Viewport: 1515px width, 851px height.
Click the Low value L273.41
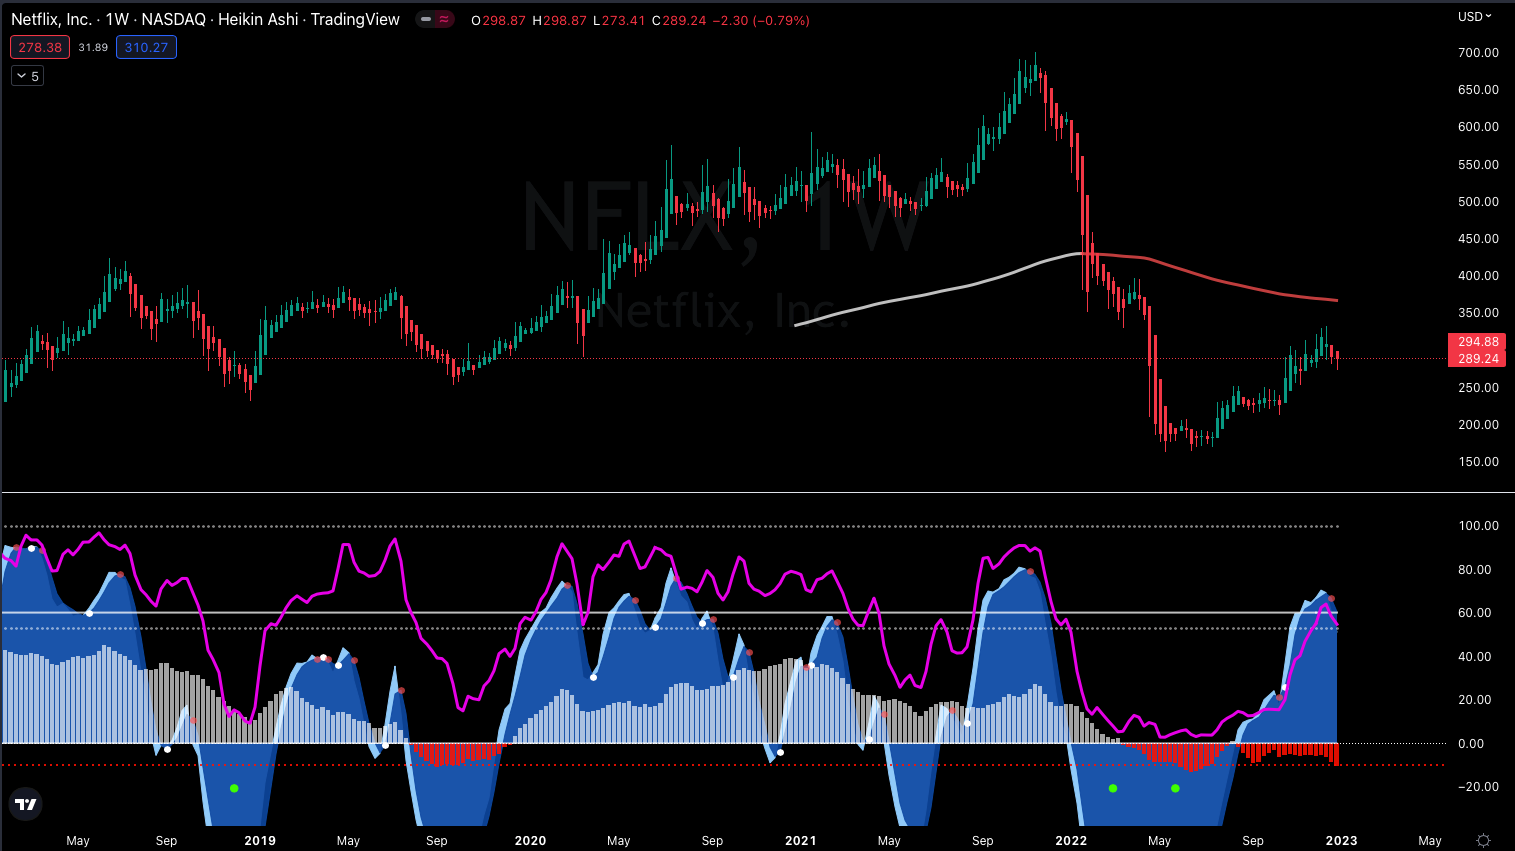tap(619, 20)
